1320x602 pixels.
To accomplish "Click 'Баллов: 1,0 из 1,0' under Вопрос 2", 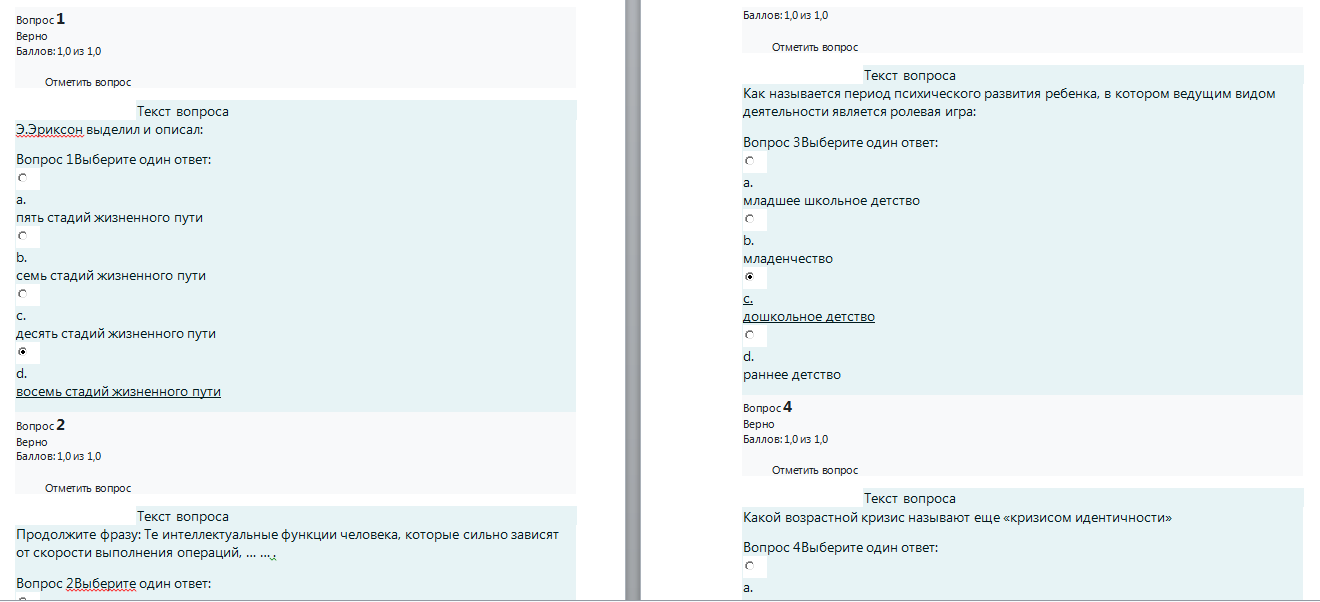I will (x=59, y=456).
